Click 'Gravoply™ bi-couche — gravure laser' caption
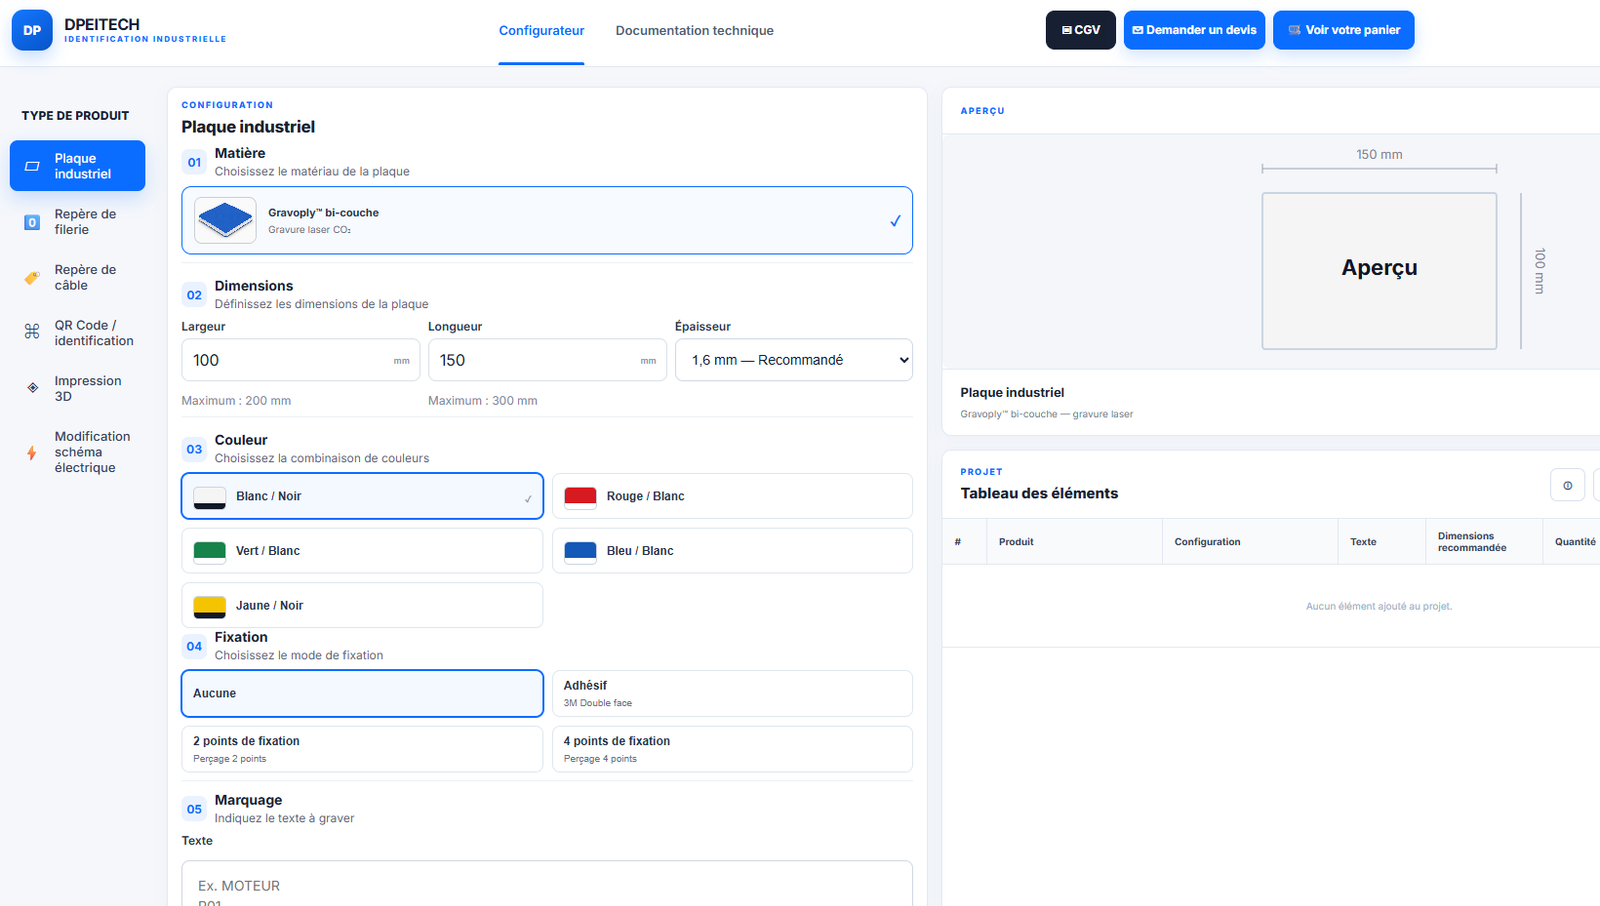1600x906 pixels. coord(1046,414)
